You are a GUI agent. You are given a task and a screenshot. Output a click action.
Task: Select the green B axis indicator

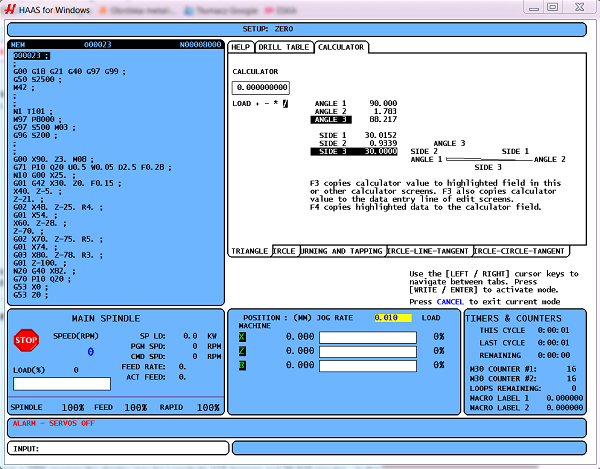click(242, 365)
